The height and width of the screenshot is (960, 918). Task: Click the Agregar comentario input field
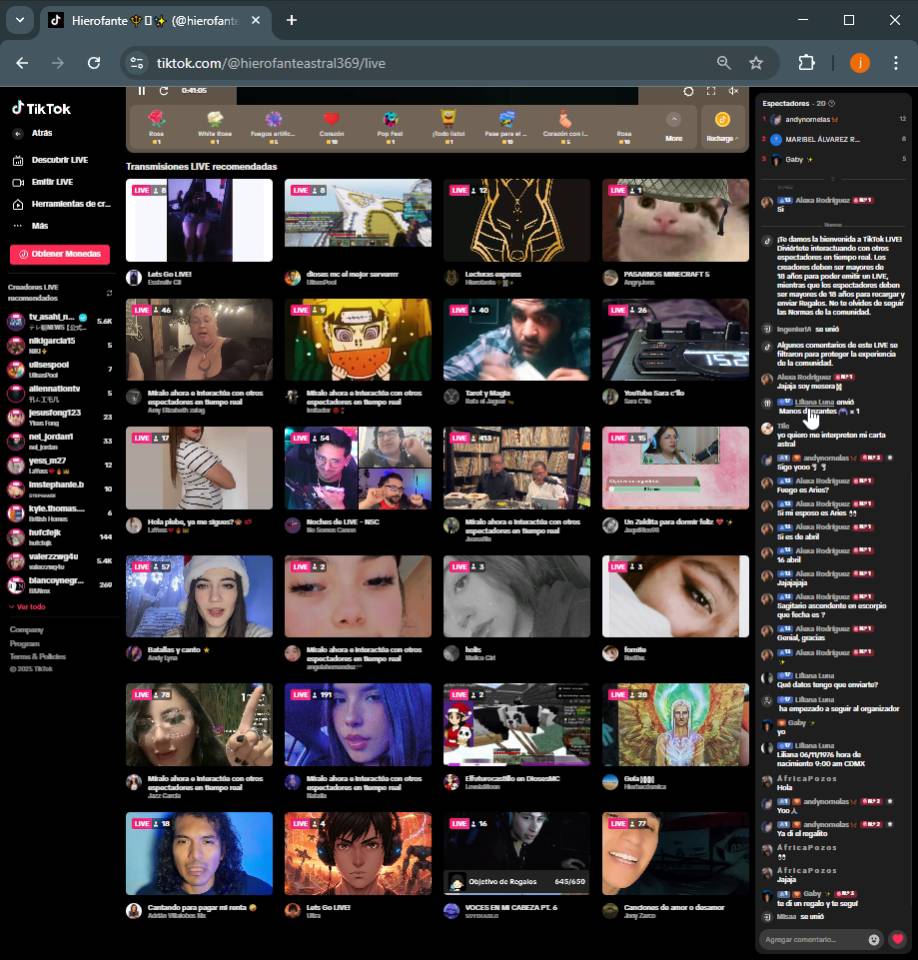click(x=812, y=940)
